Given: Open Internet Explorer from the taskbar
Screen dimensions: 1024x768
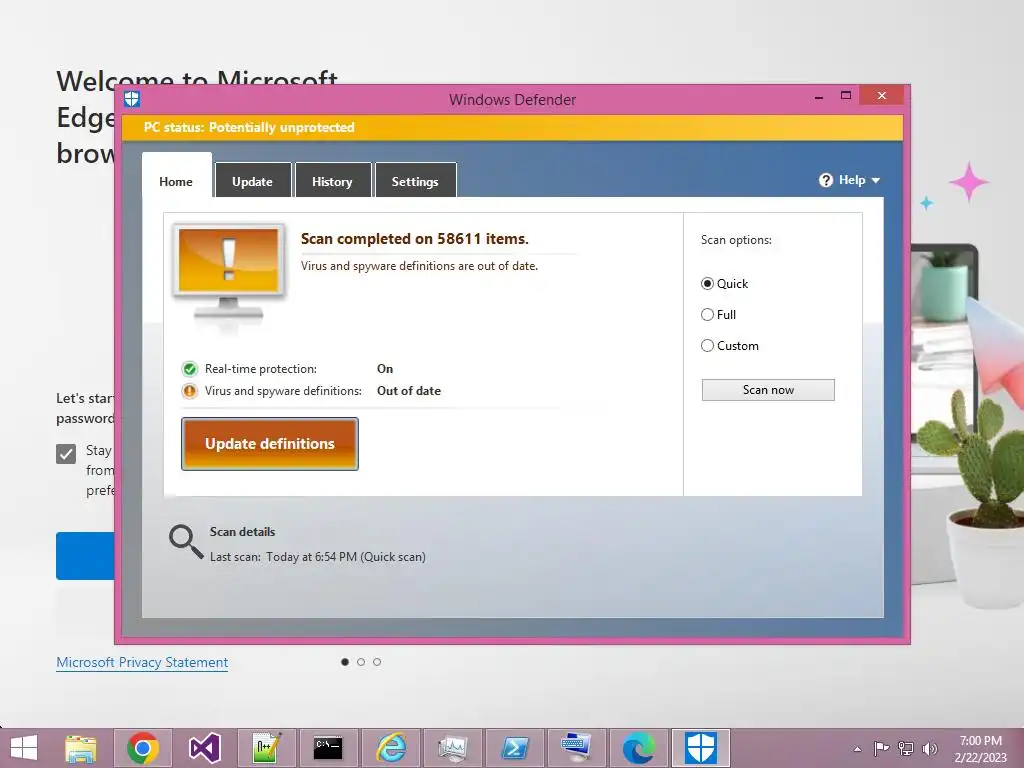Looking at the screenshot, I should click(390, 748).
